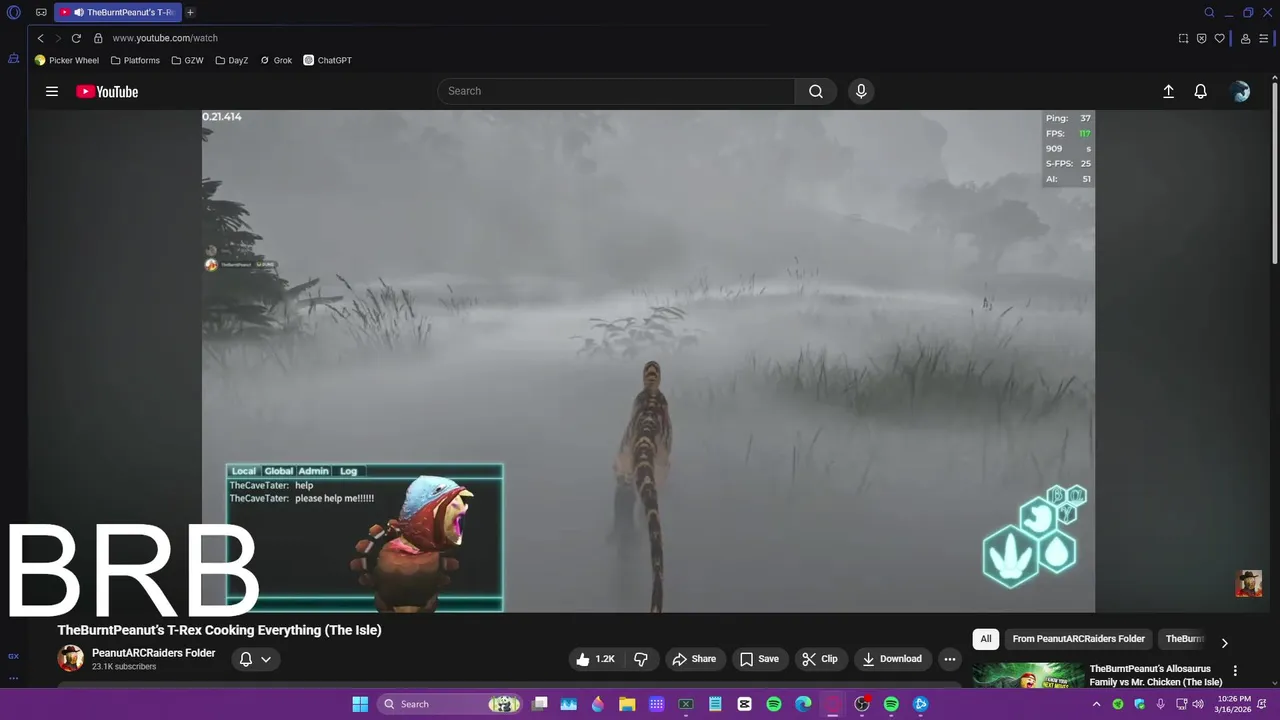Open Grok bookmark
This screenshot has height=720, width=1280.
coord(276,60)
